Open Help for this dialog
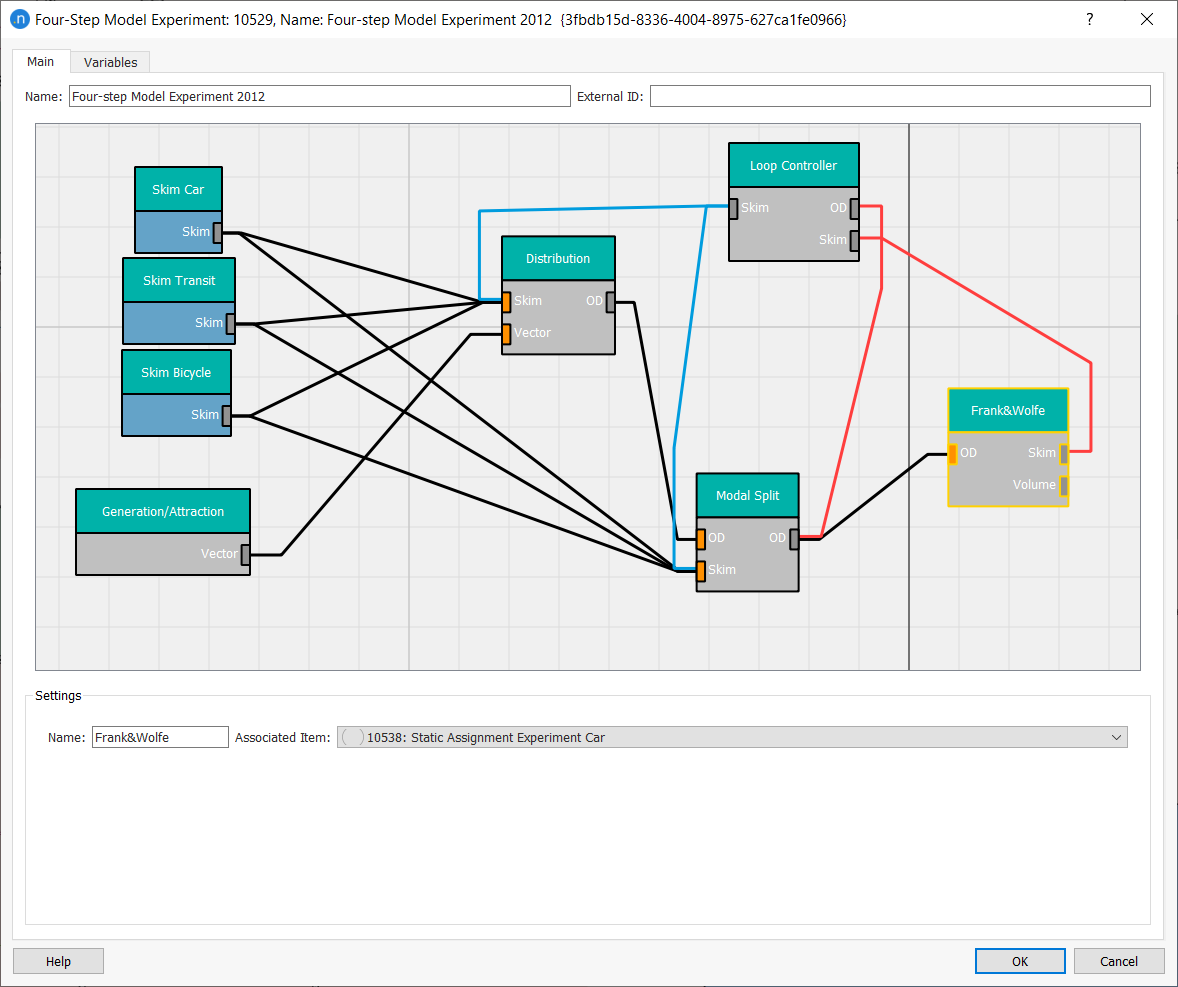Screen dimensions: 1178x987 point(58,961)
